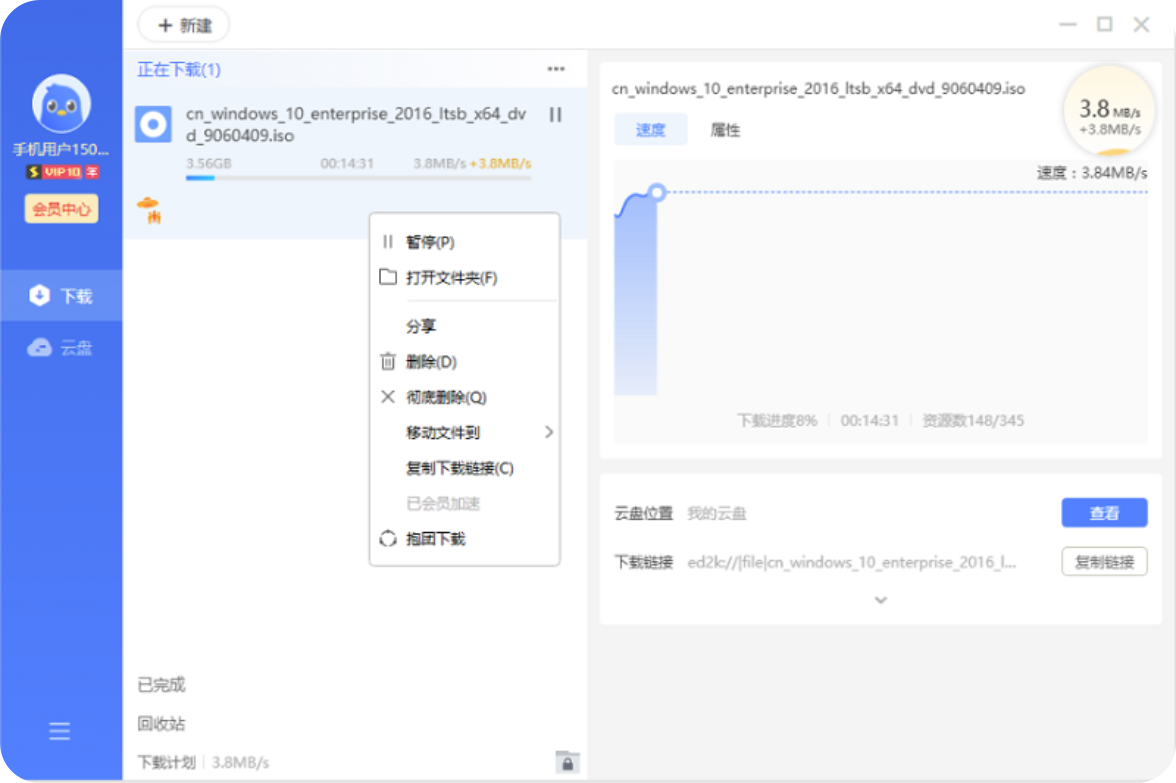Open the 下载计划 download plan
Viewport: 1176px width, 783px height.
[166, 763]
